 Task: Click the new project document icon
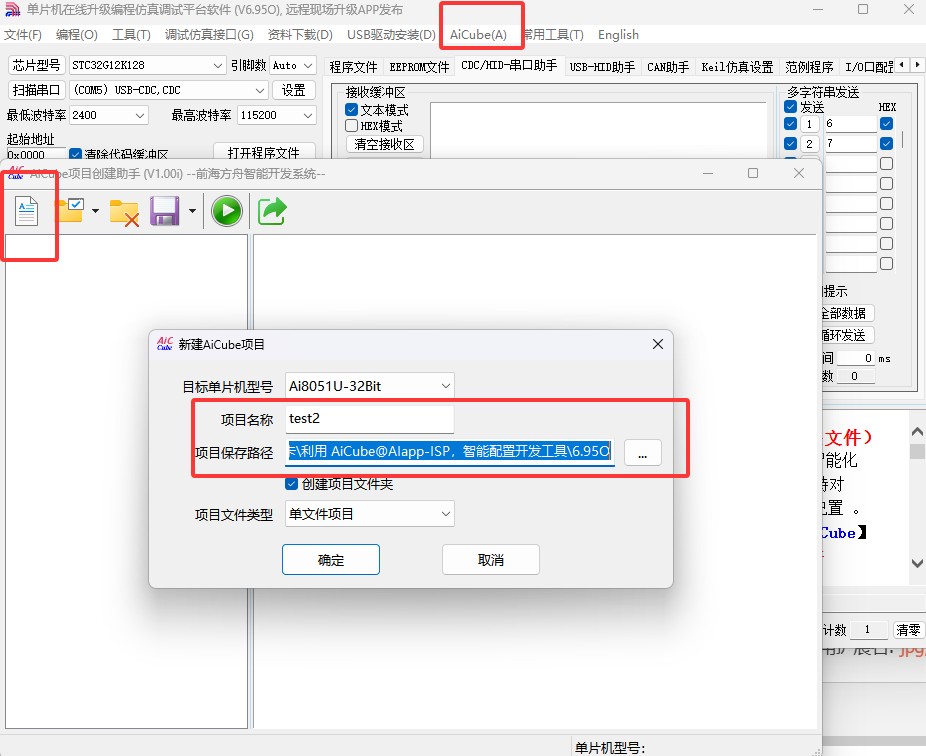click(x=27, y=211)
